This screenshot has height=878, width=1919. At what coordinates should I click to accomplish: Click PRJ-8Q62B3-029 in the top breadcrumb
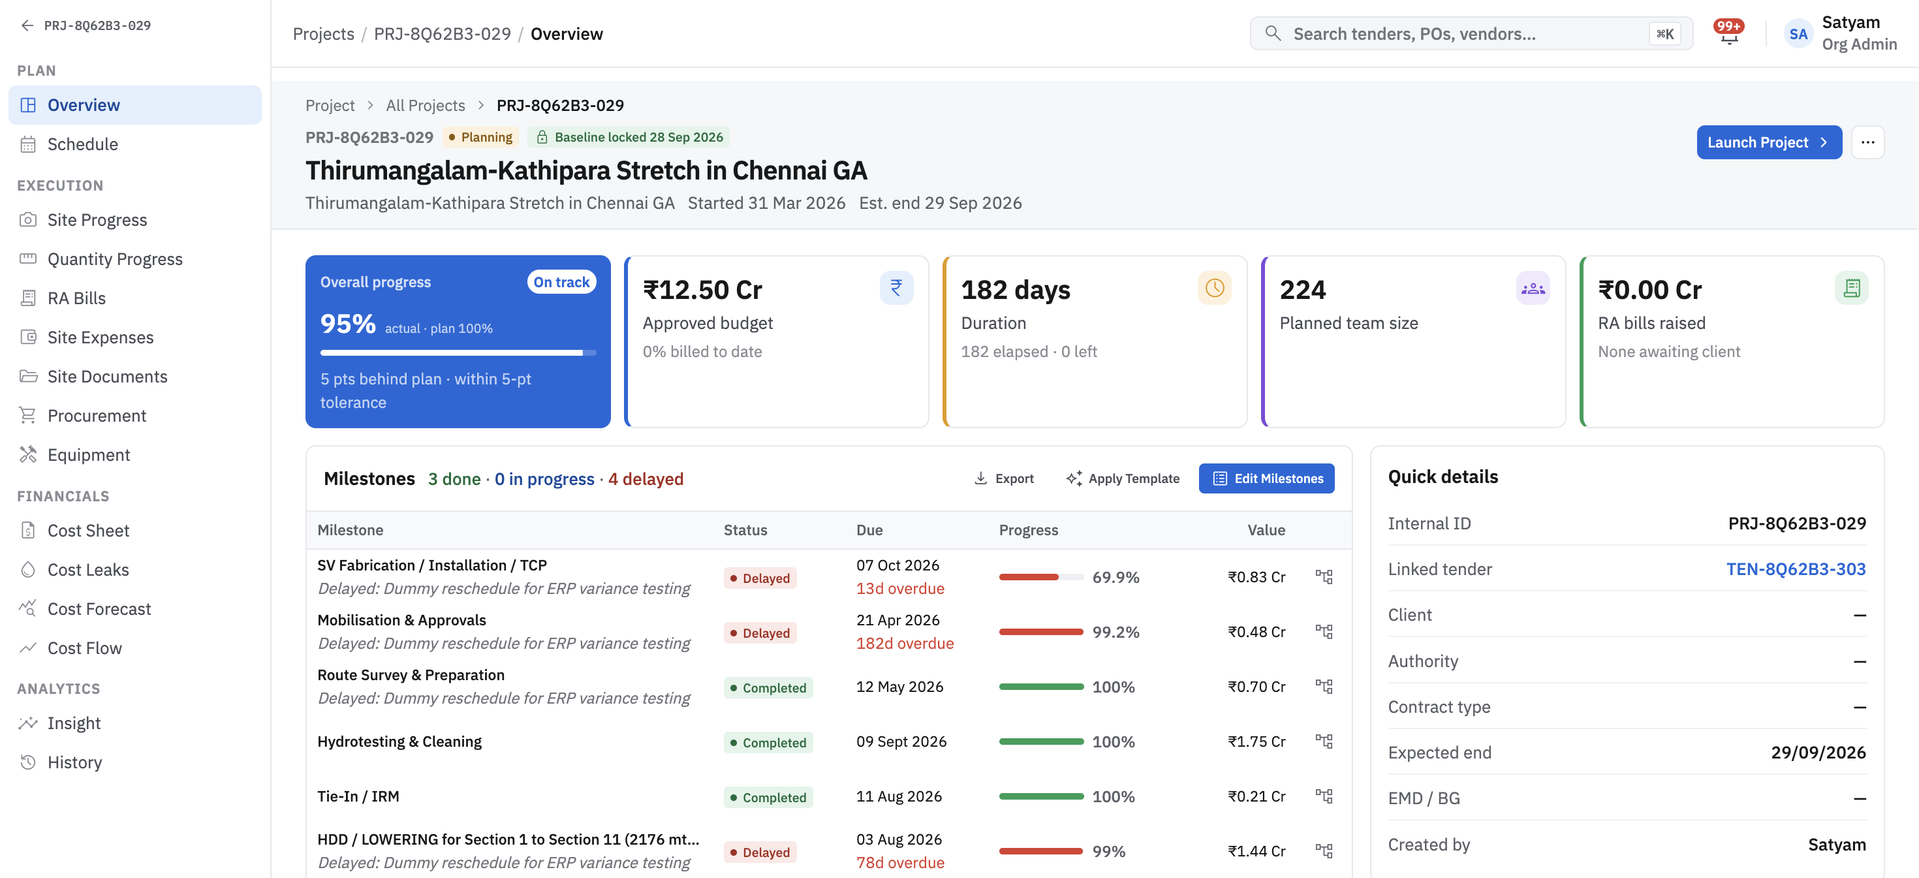tap(442, 34)
